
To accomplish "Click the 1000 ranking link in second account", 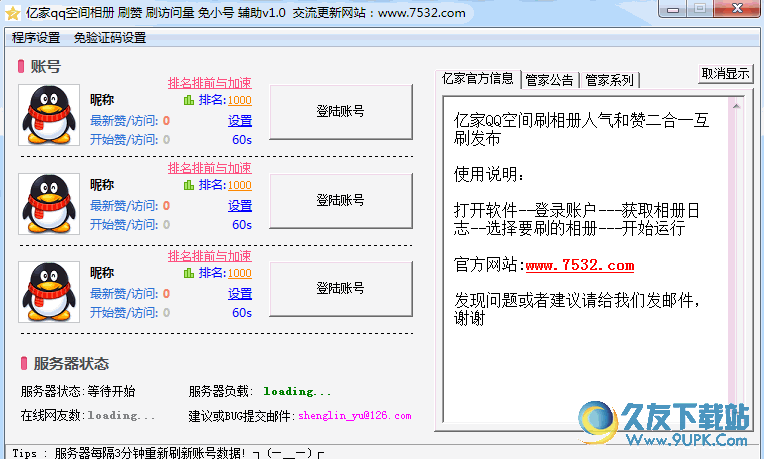I will click(240, 185).
